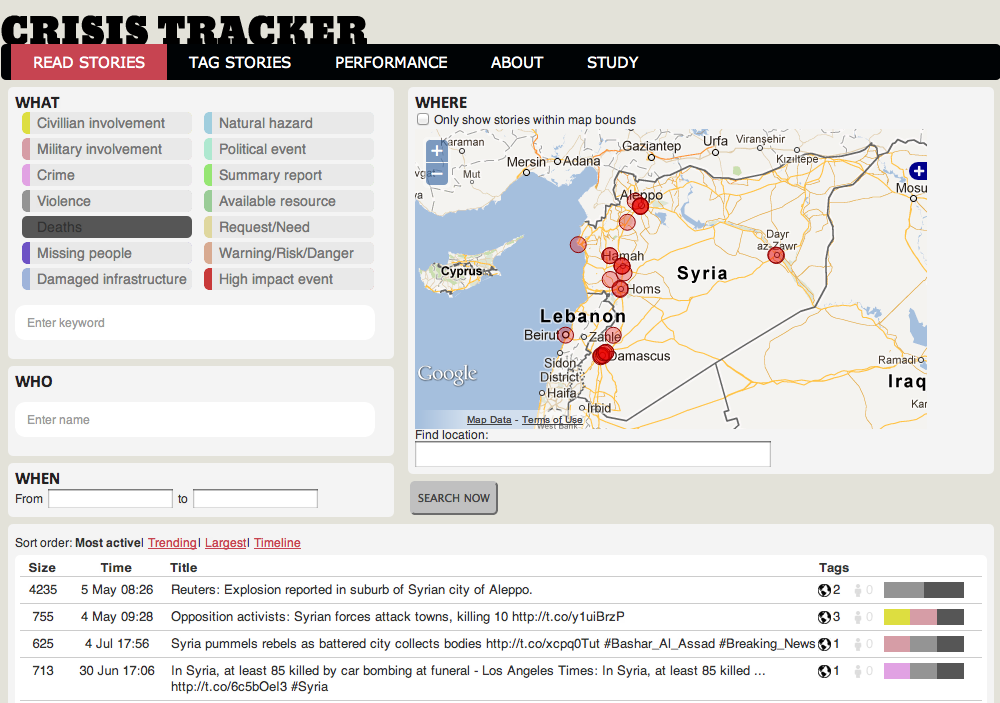Zoom in on the map
Screen dimensions: 1000x703
pos(436,152)
